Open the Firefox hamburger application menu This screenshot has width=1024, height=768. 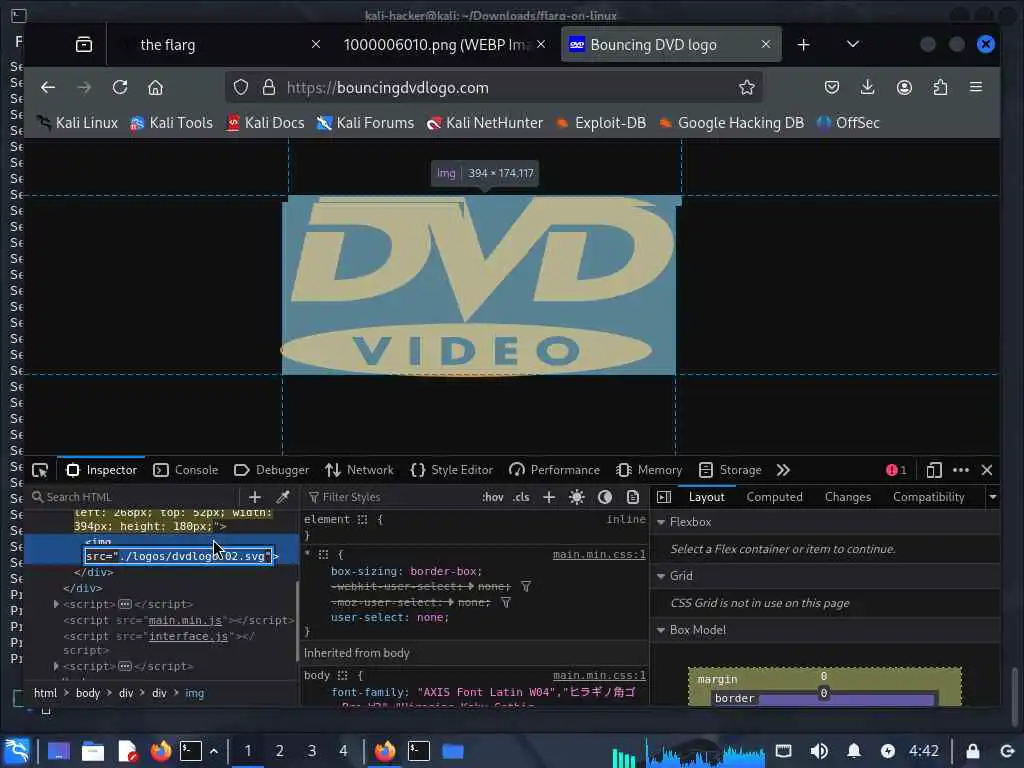[x=976, y=87]
